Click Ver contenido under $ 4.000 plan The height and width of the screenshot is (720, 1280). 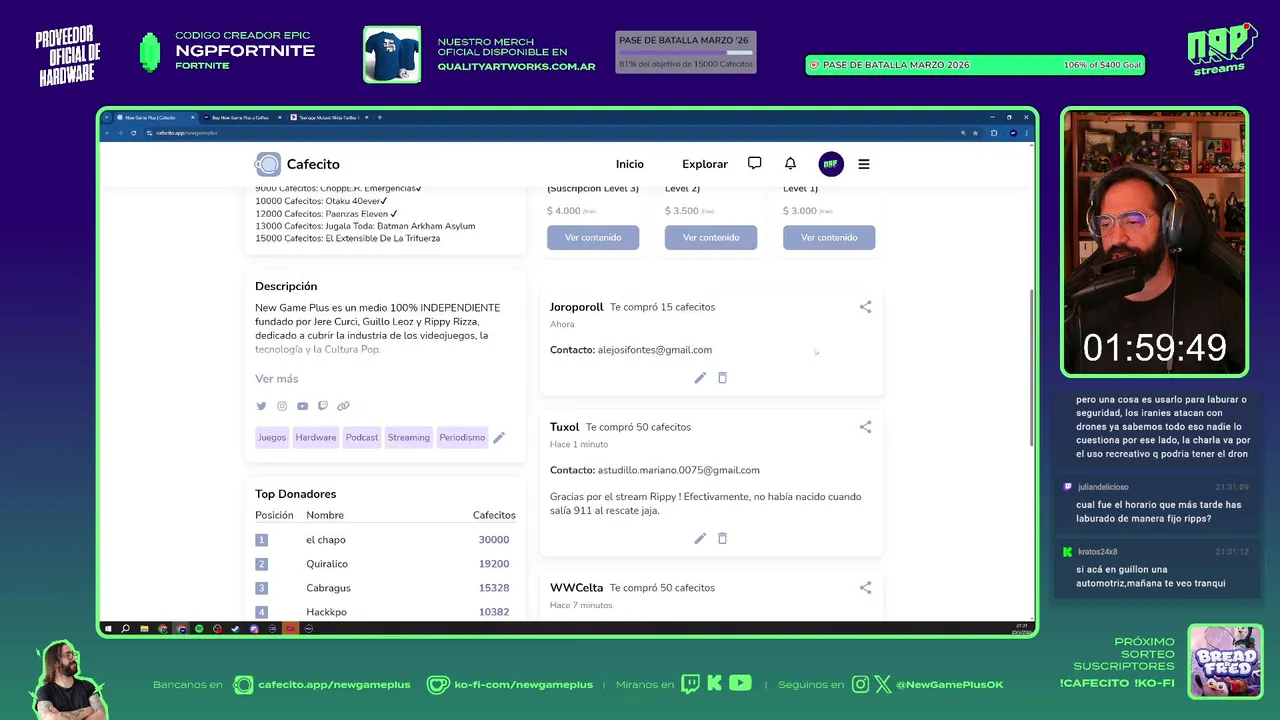tap(593, 237)
